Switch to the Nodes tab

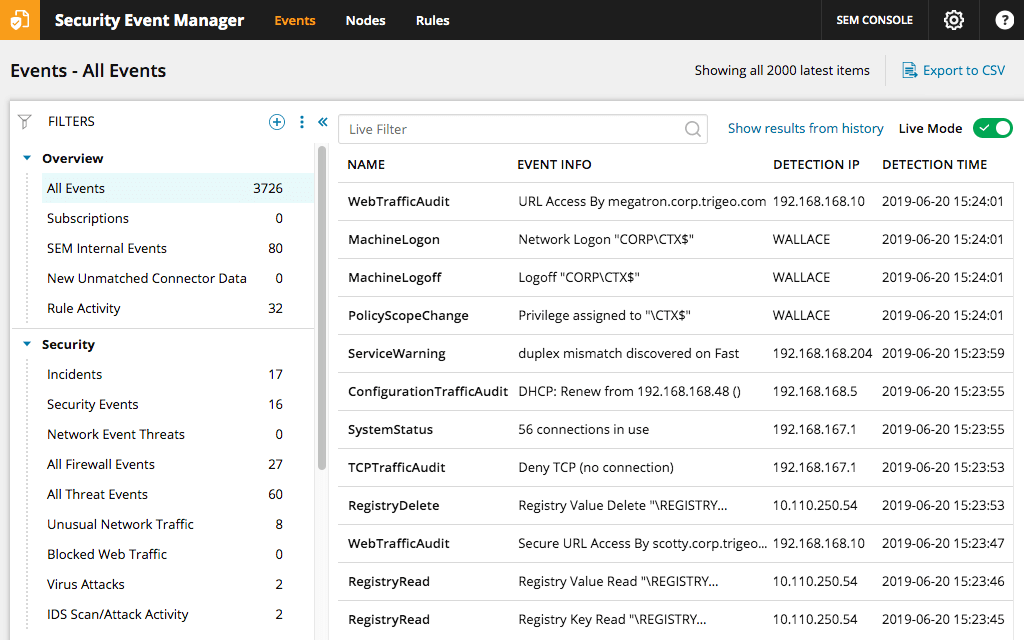pyautogui.click(x=365, y=20)
